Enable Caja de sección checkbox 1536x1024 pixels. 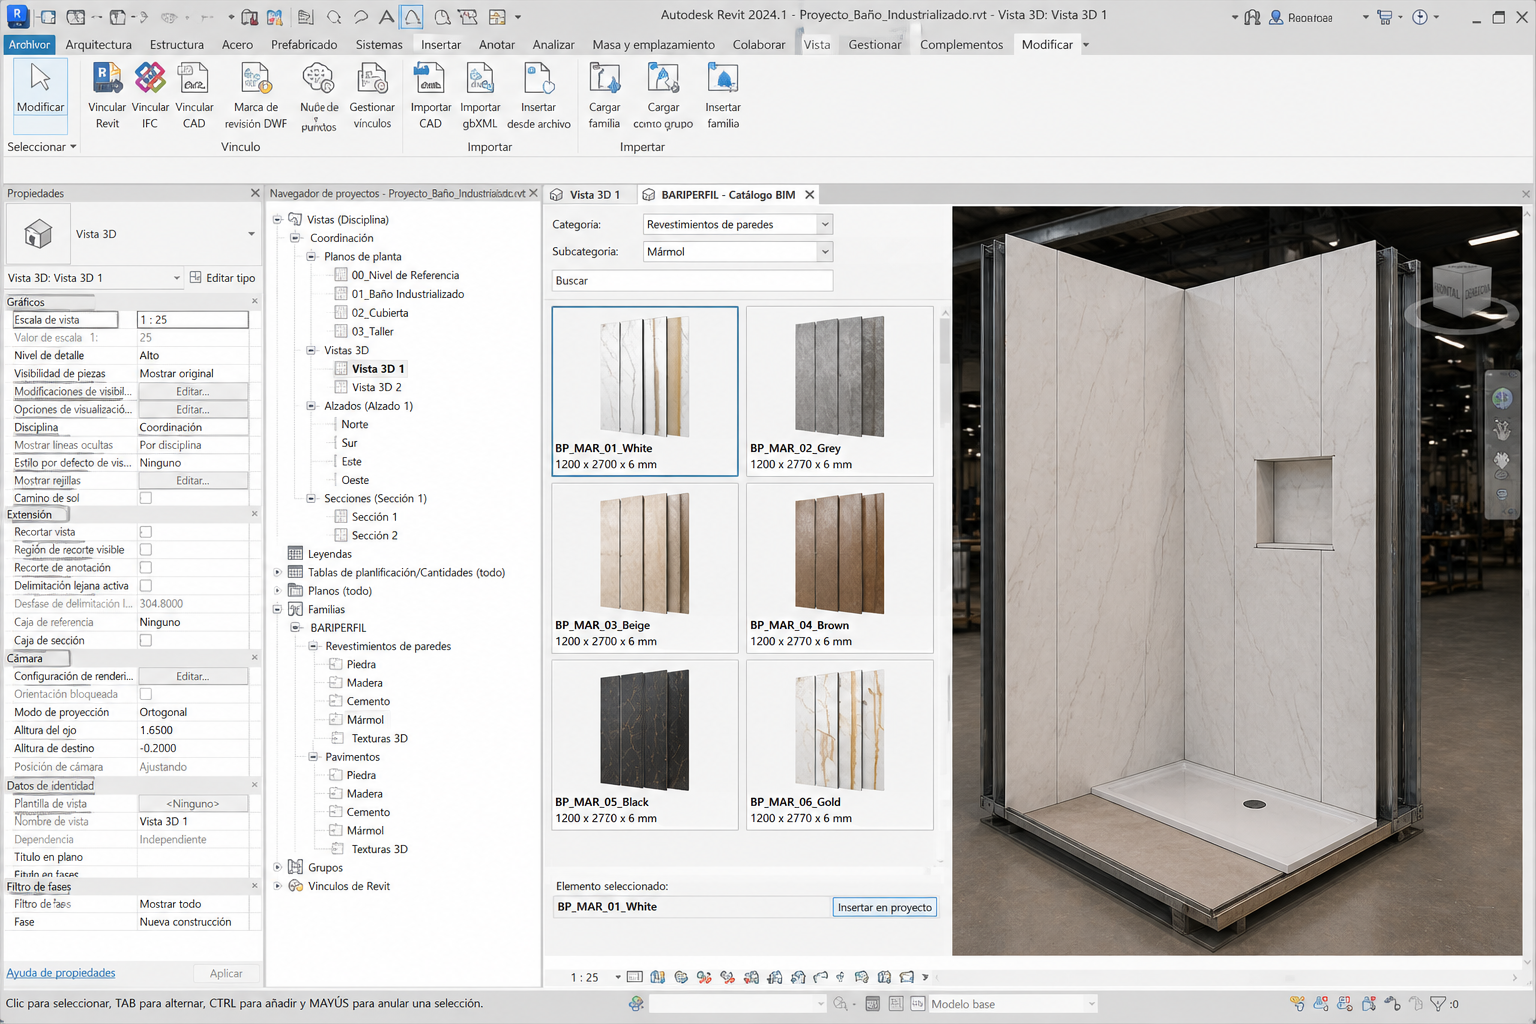tap(146, 640)
